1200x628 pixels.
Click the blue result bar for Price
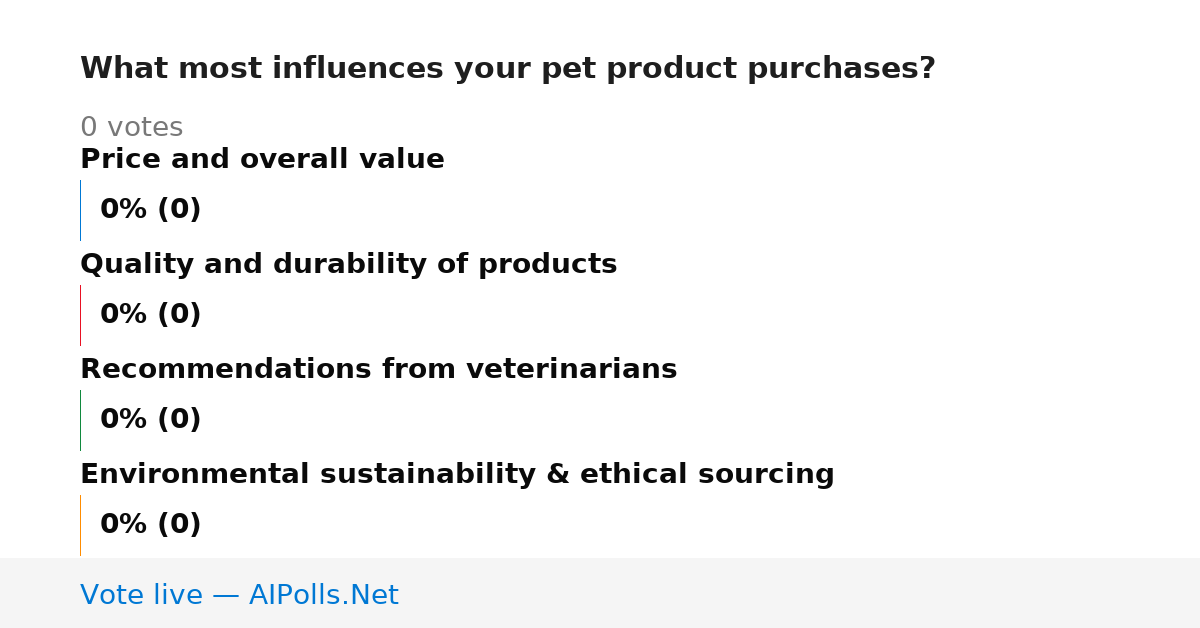[80, 210]
